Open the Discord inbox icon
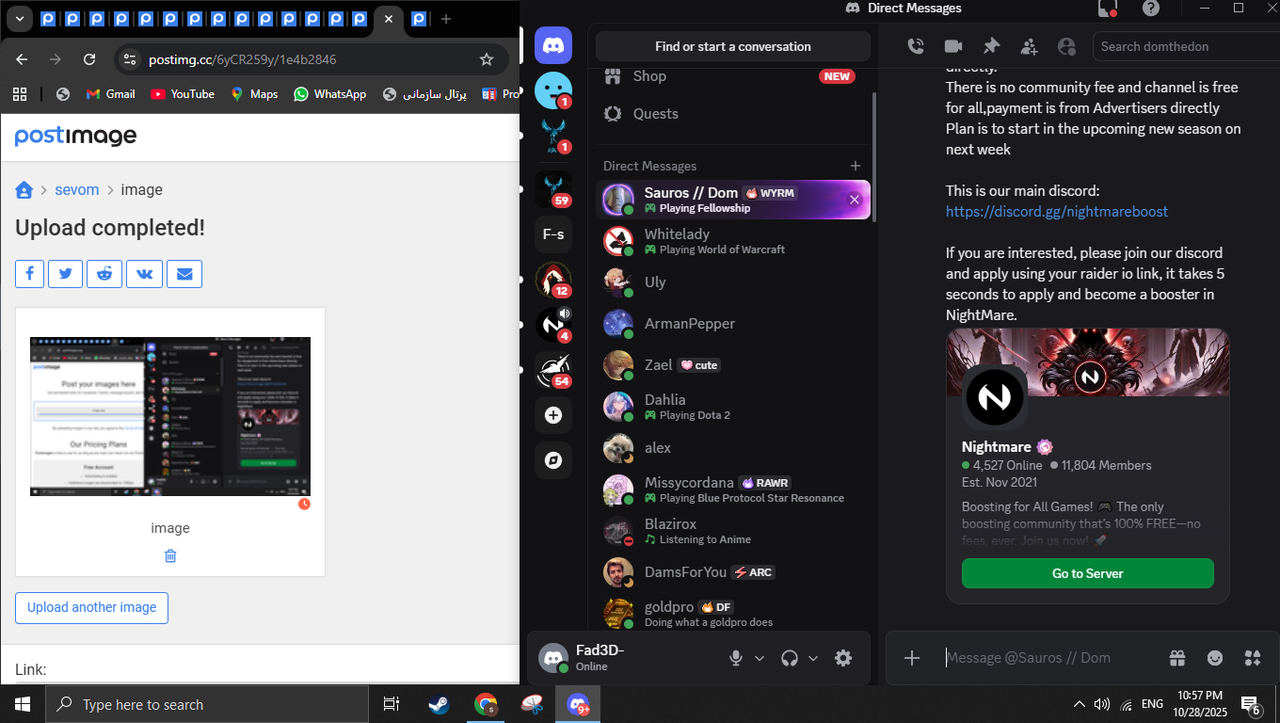The height and width of the screenshot is (723, 1280). pos(1108,8)
